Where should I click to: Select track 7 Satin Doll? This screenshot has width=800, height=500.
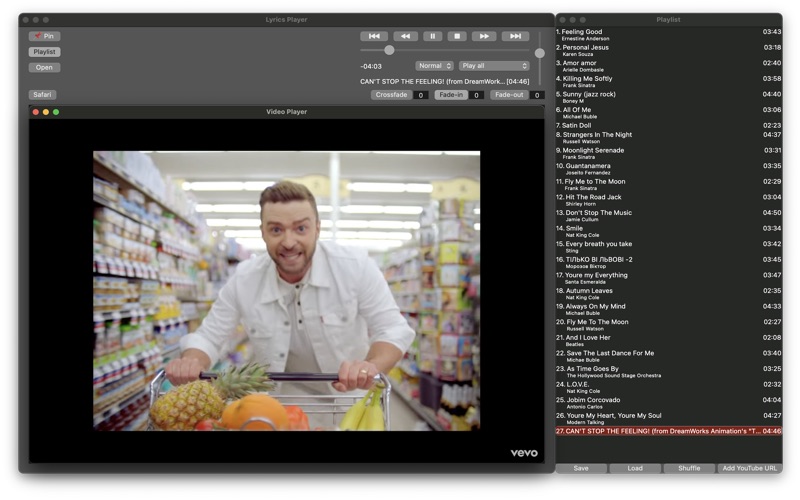point(668,126)
